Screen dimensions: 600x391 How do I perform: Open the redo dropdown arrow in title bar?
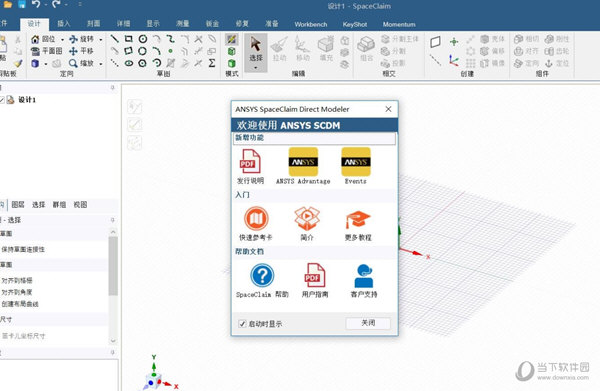coord(66,5)
